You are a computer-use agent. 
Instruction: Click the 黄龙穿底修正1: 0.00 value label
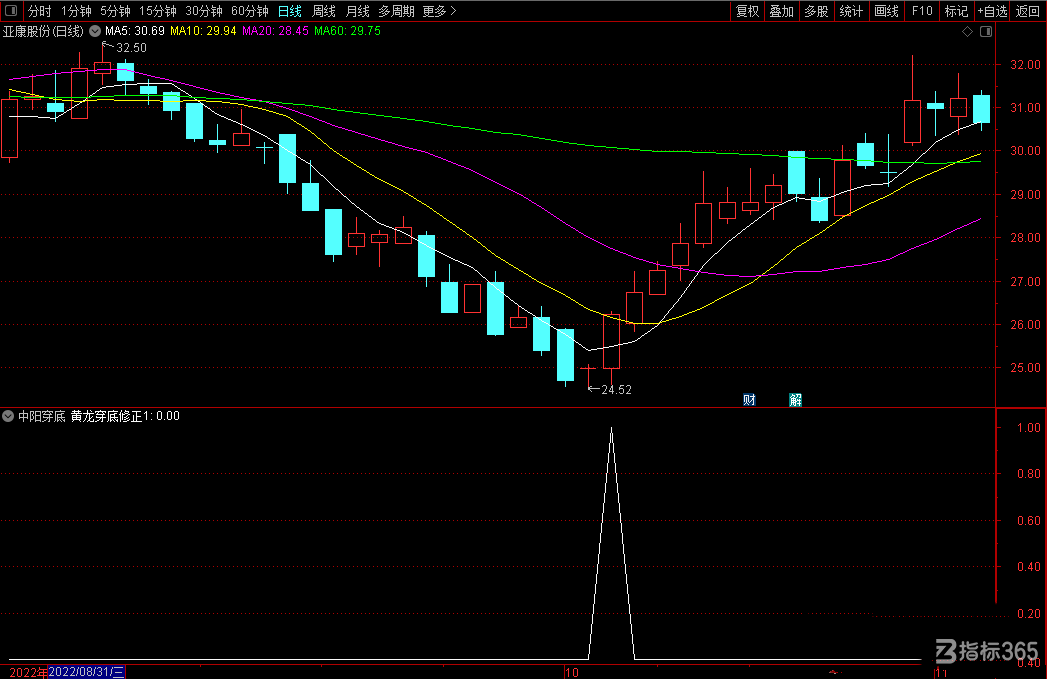tap(125, 416)
